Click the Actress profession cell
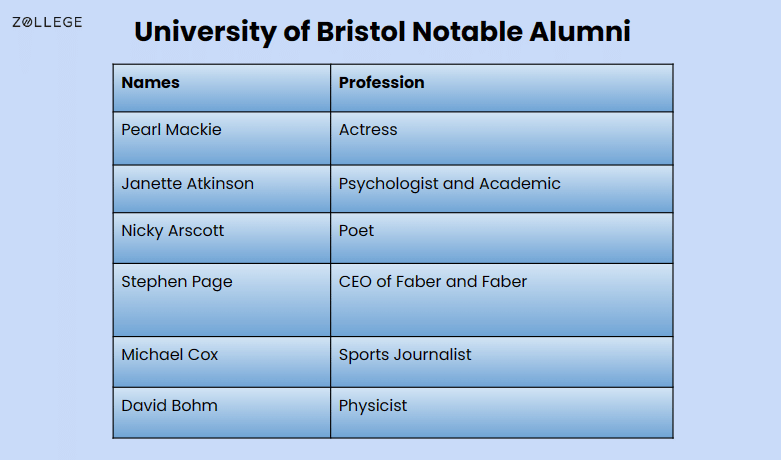Image resolution: width=781 pixels, height=460 pixels. (502, 138)
